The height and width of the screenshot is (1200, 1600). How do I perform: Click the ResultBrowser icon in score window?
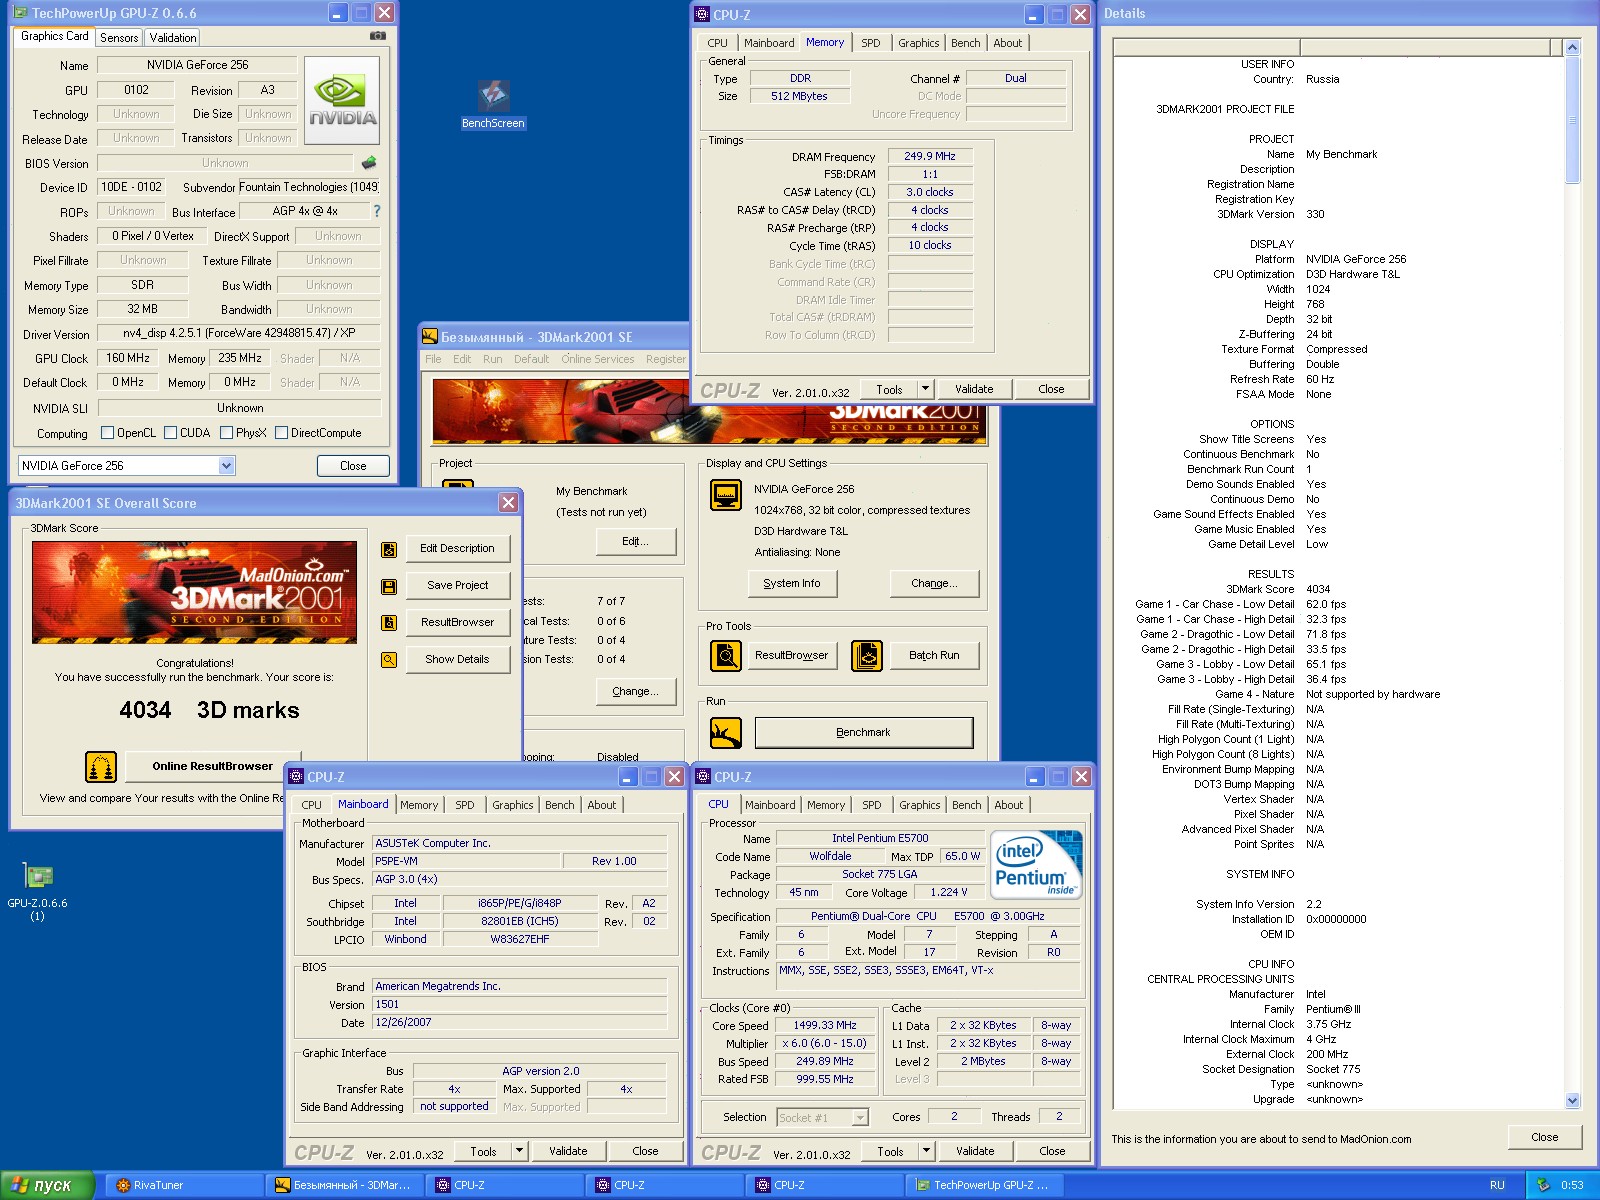pos(389,623)
